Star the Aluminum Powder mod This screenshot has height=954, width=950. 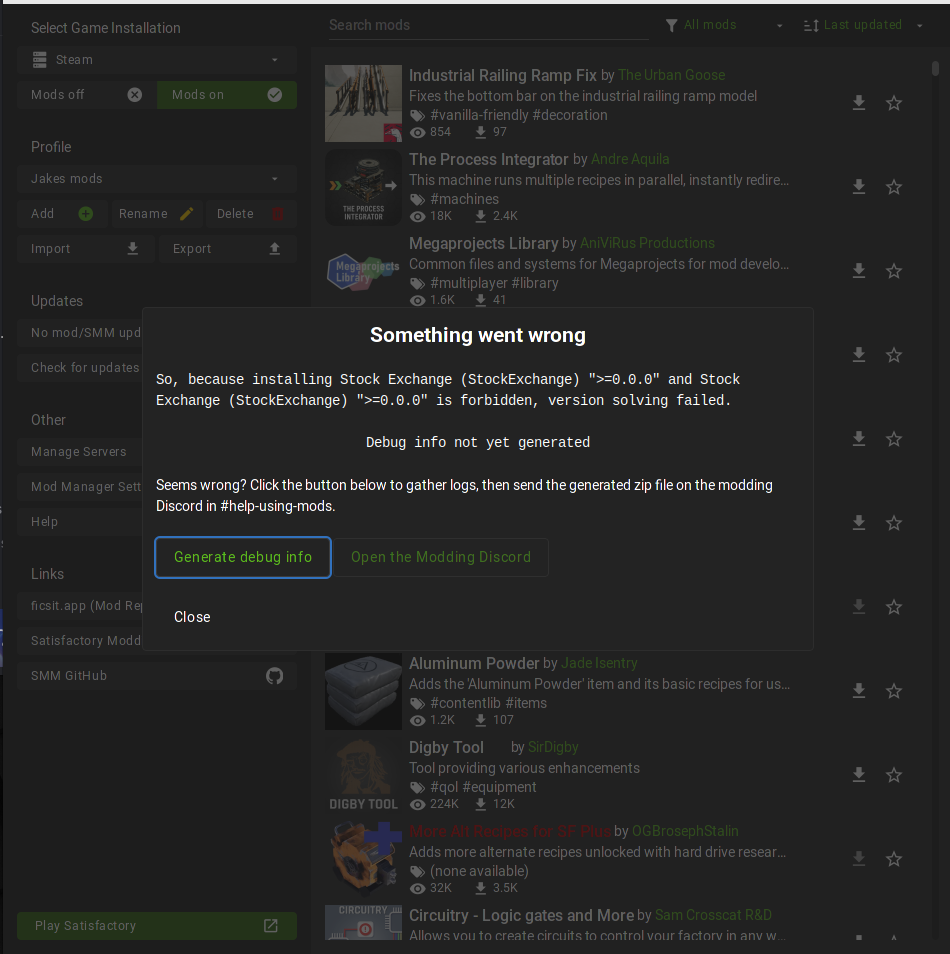(x=893, y=691)
